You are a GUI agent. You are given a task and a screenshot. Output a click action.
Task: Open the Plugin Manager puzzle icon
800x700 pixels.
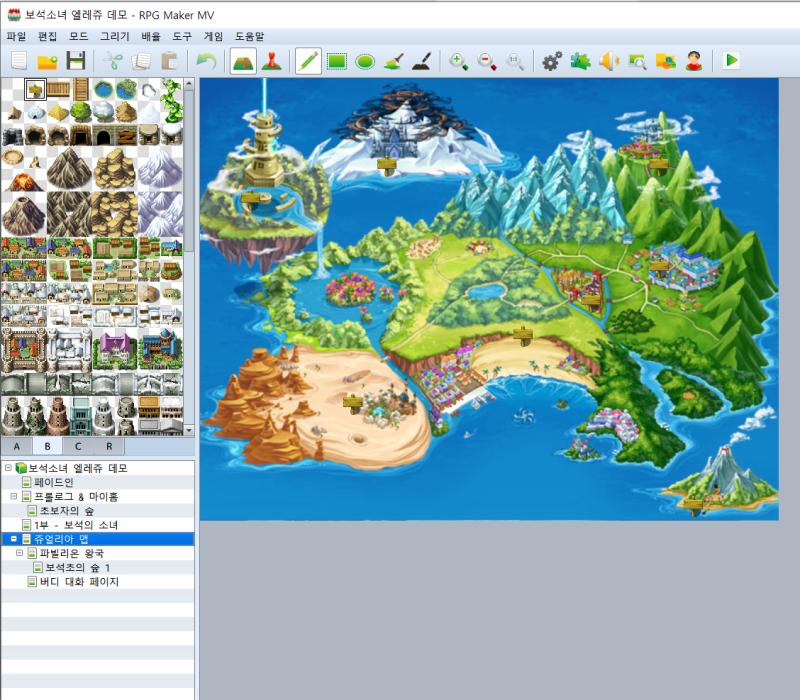(x=581, y=61)
